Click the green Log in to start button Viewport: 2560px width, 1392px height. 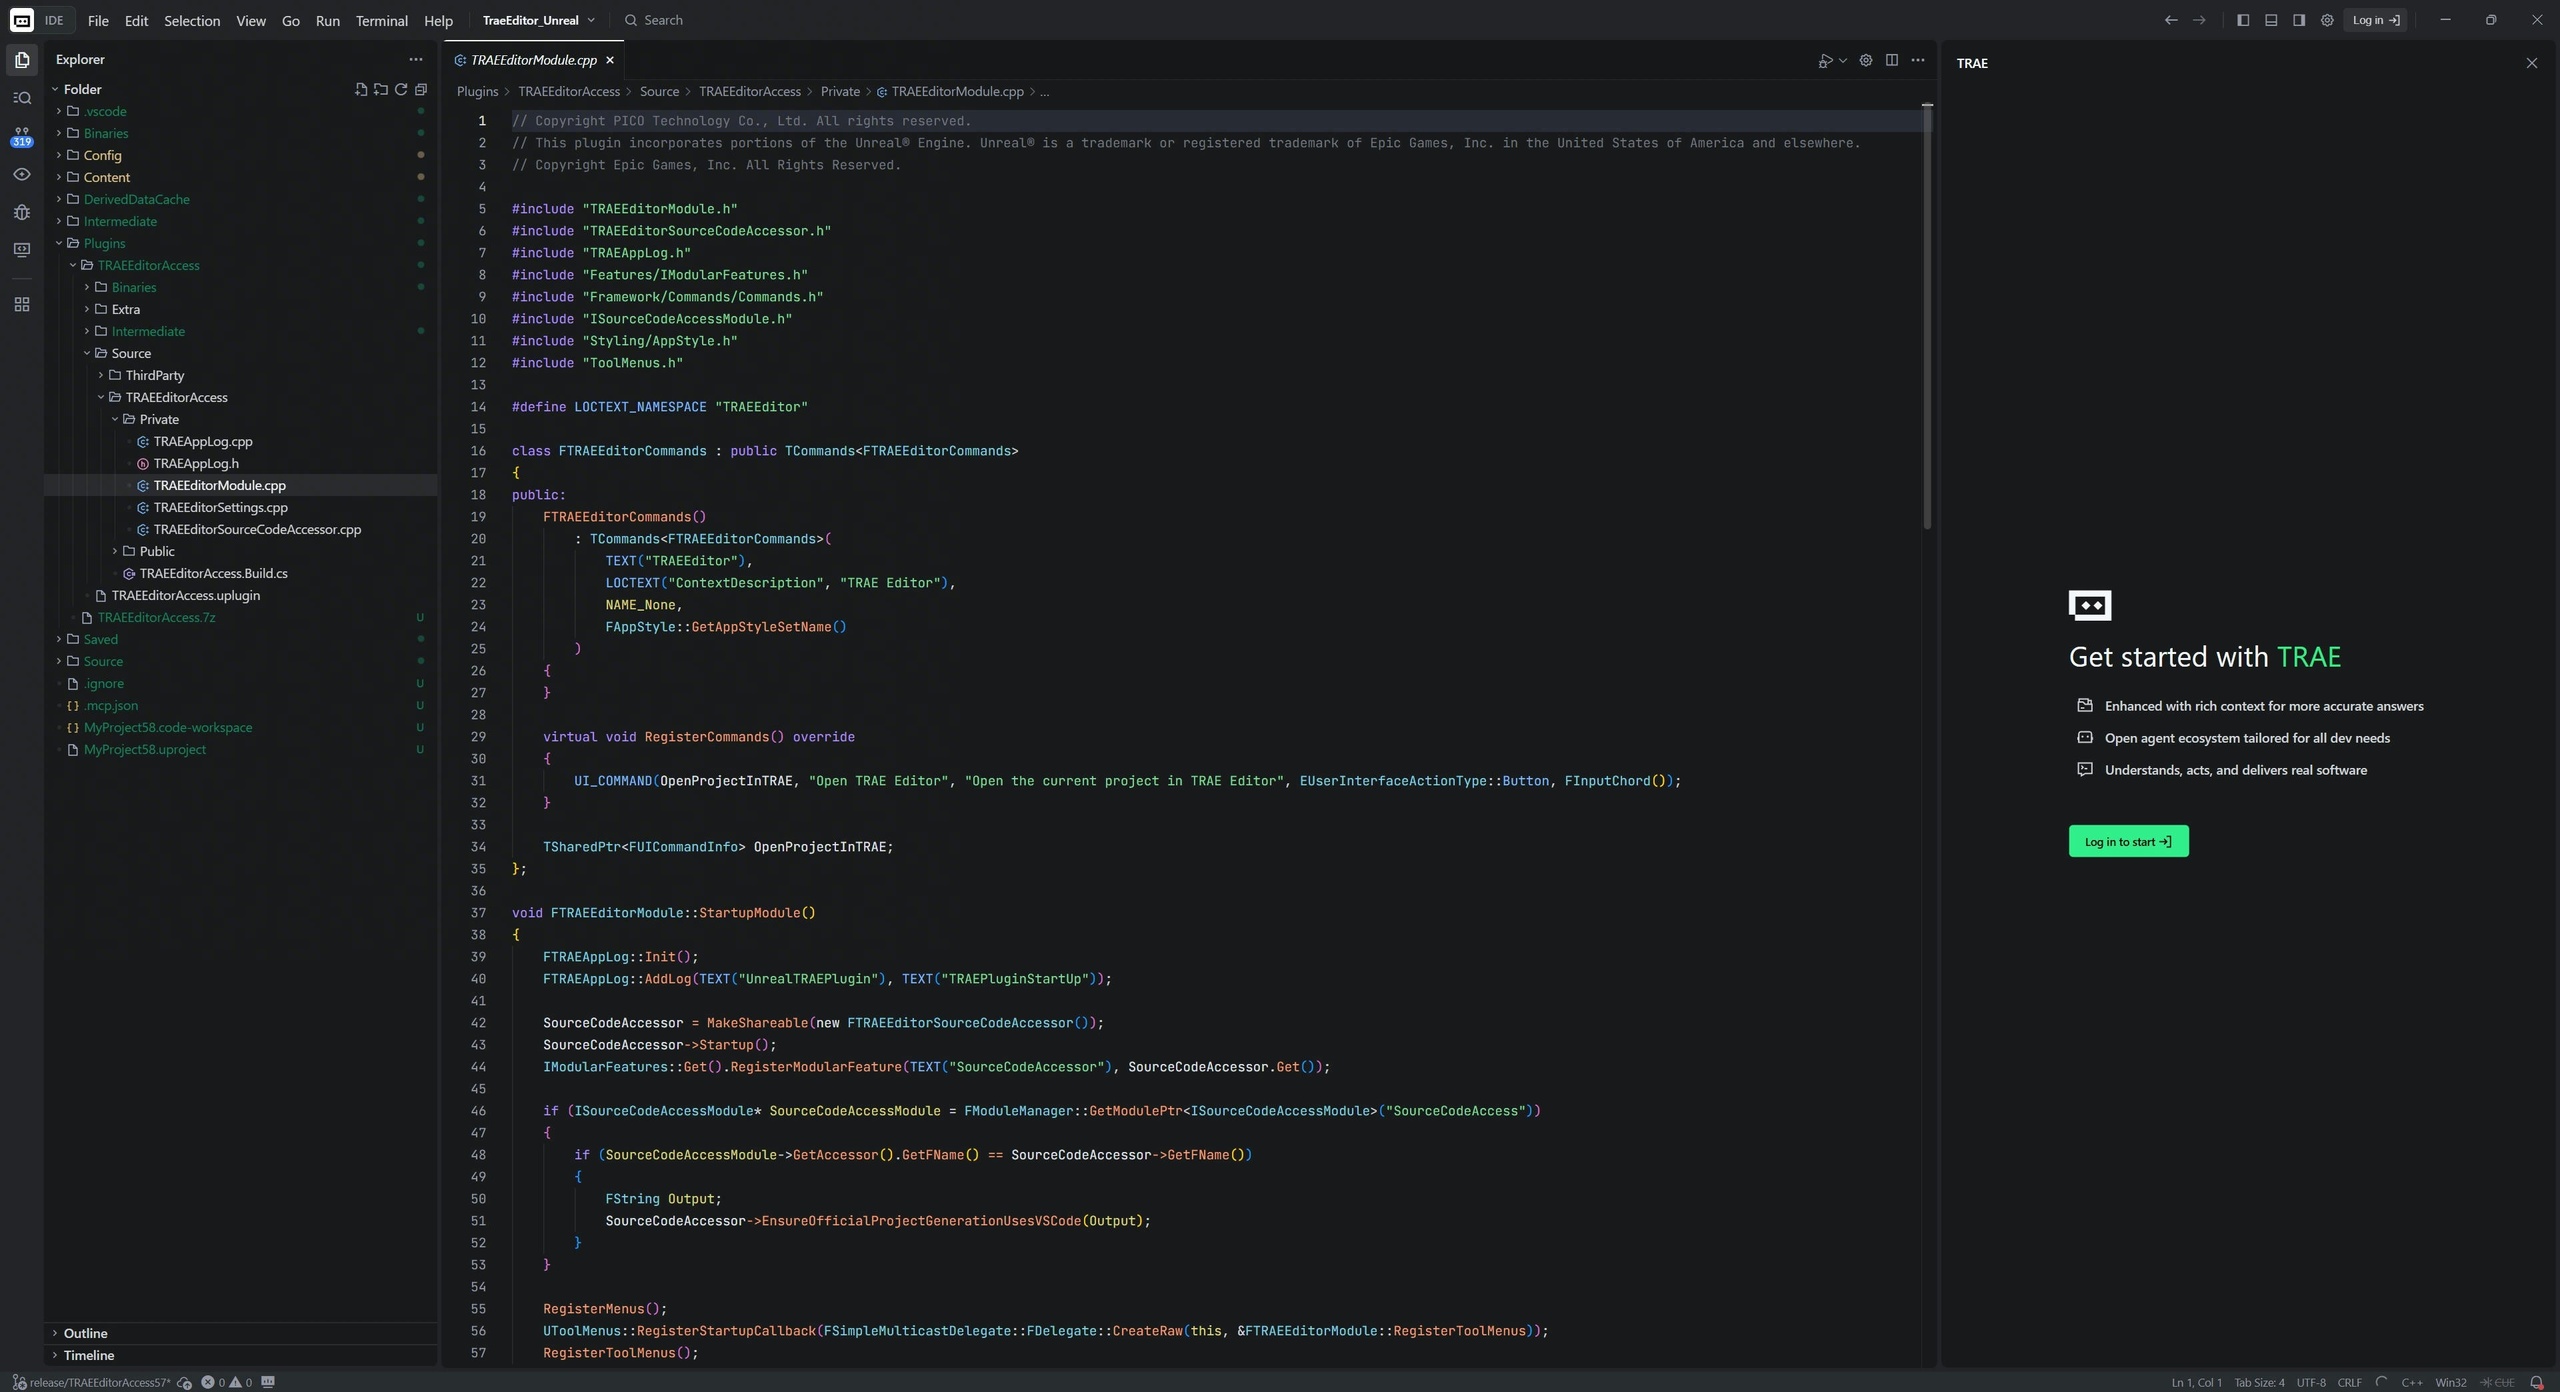tap(2128, 841)
